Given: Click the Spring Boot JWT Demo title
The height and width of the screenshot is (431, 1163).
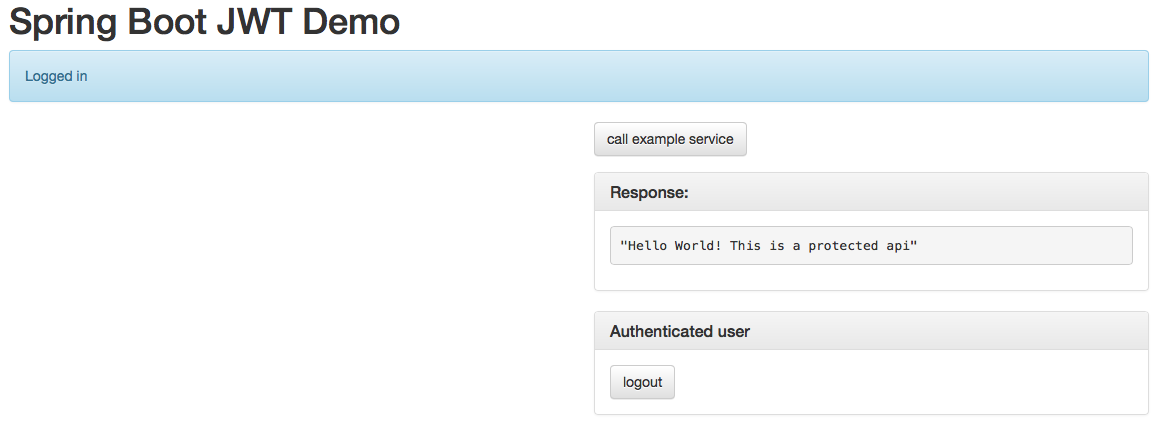Looking at the screenshot, I should pos(205,22).
